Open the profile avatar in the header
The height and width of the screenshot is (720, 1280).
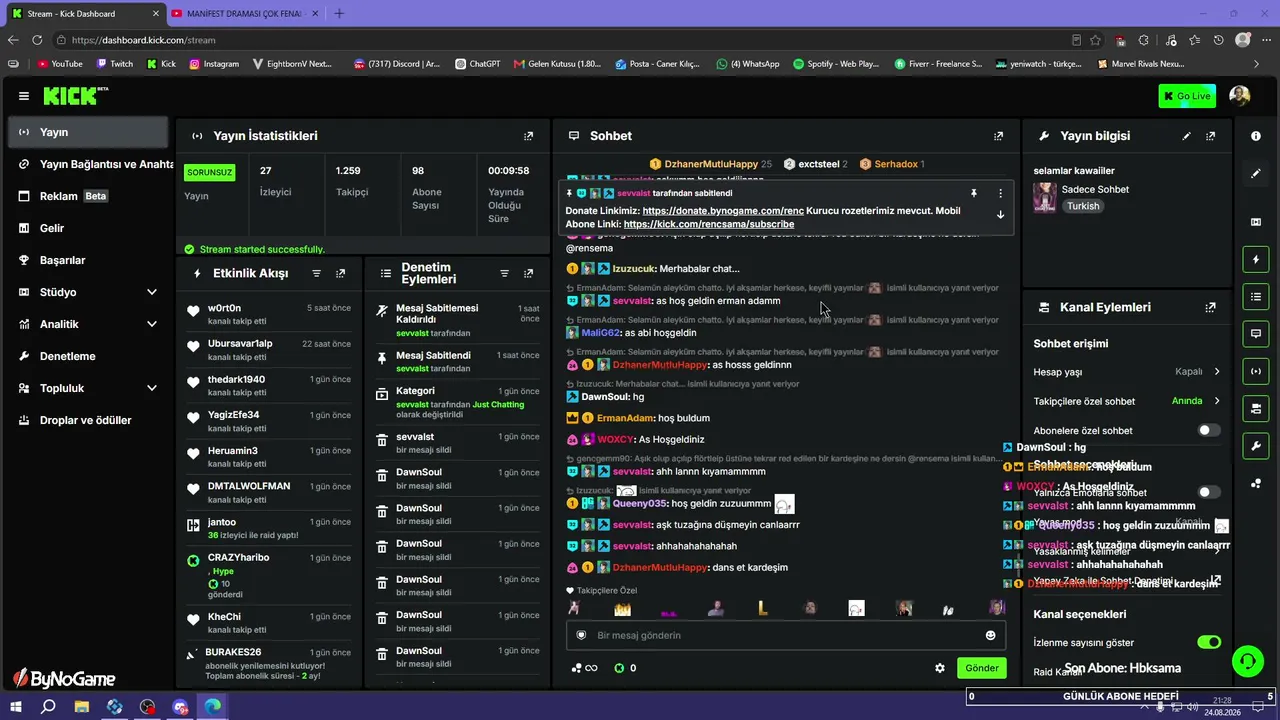[x=1240, y=96]
